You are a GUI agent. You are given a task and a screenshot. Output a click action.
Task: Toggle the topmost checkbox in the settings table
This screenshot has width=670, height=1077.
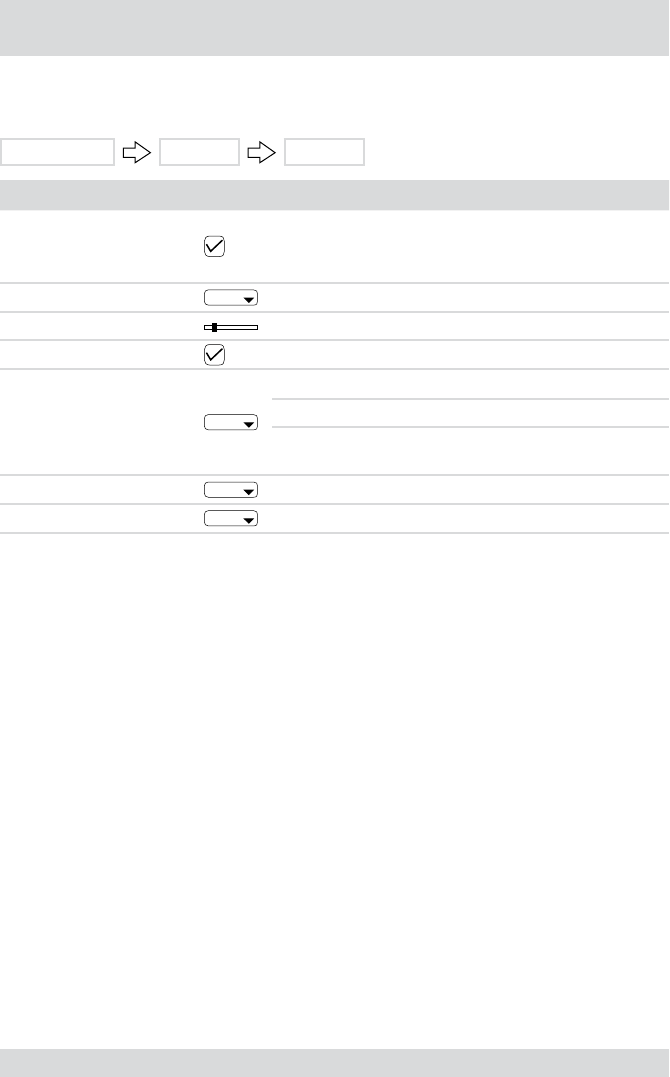coord(214,247)
